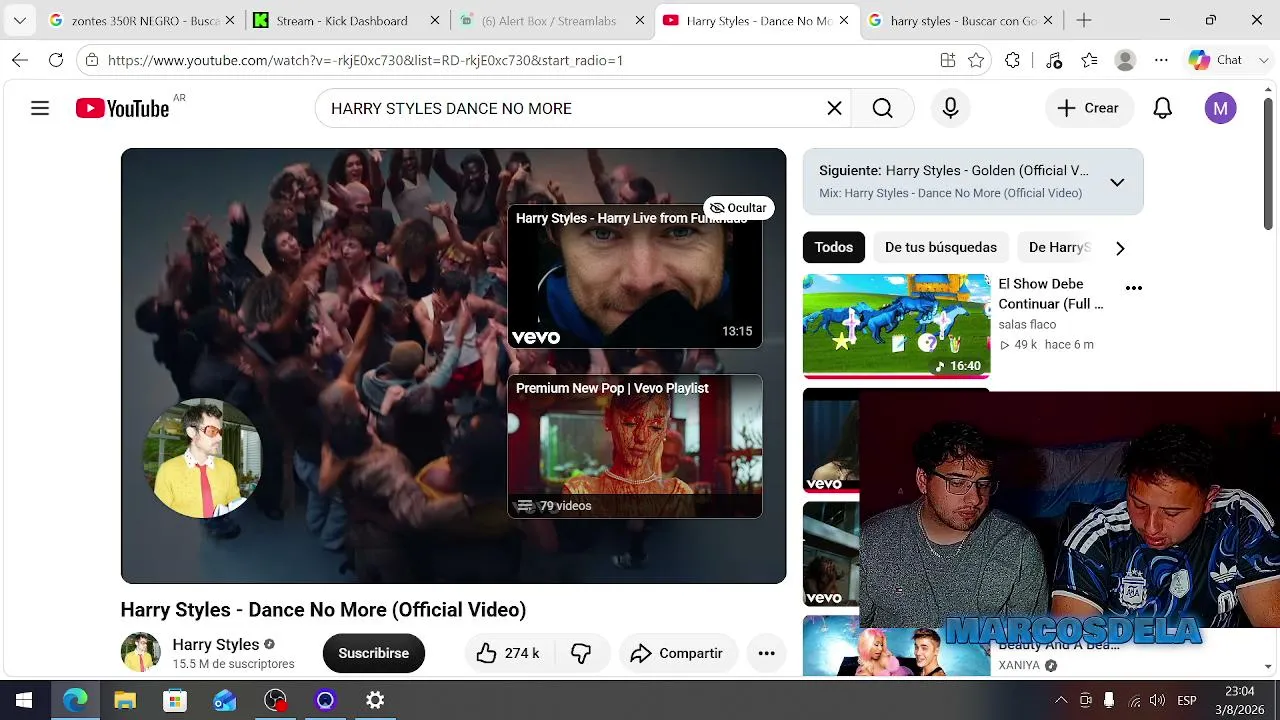Screen dimensions: 1280x720
Task: Open the salas flaco channel name
Action: tap(1027, 325)
